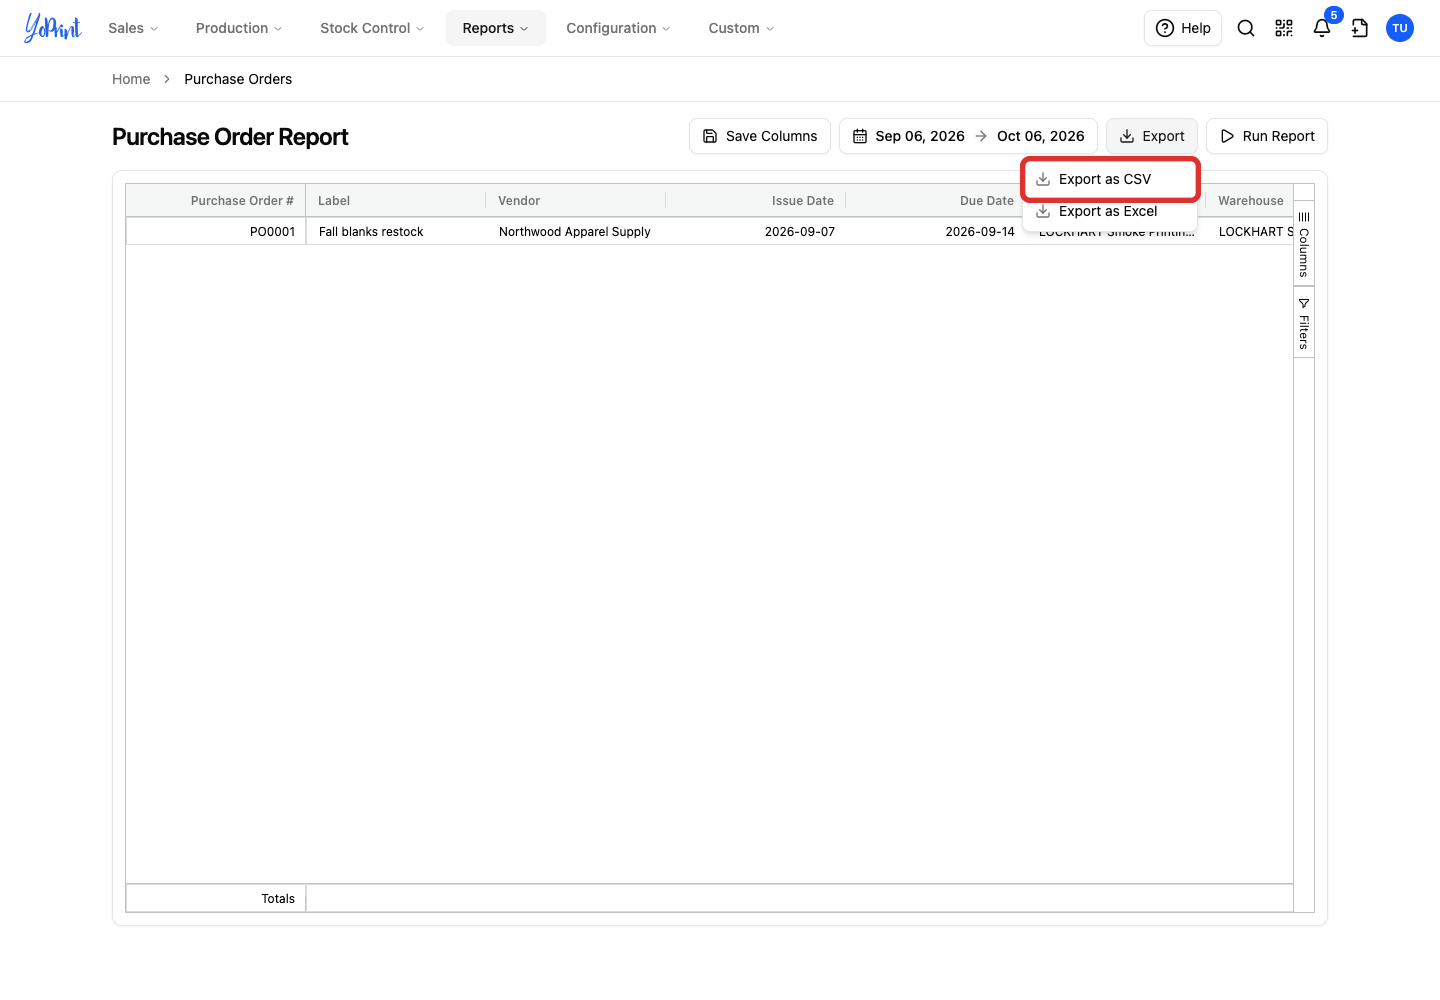
Task: Expand the Stock Control menu
Action: coord(372,28)
